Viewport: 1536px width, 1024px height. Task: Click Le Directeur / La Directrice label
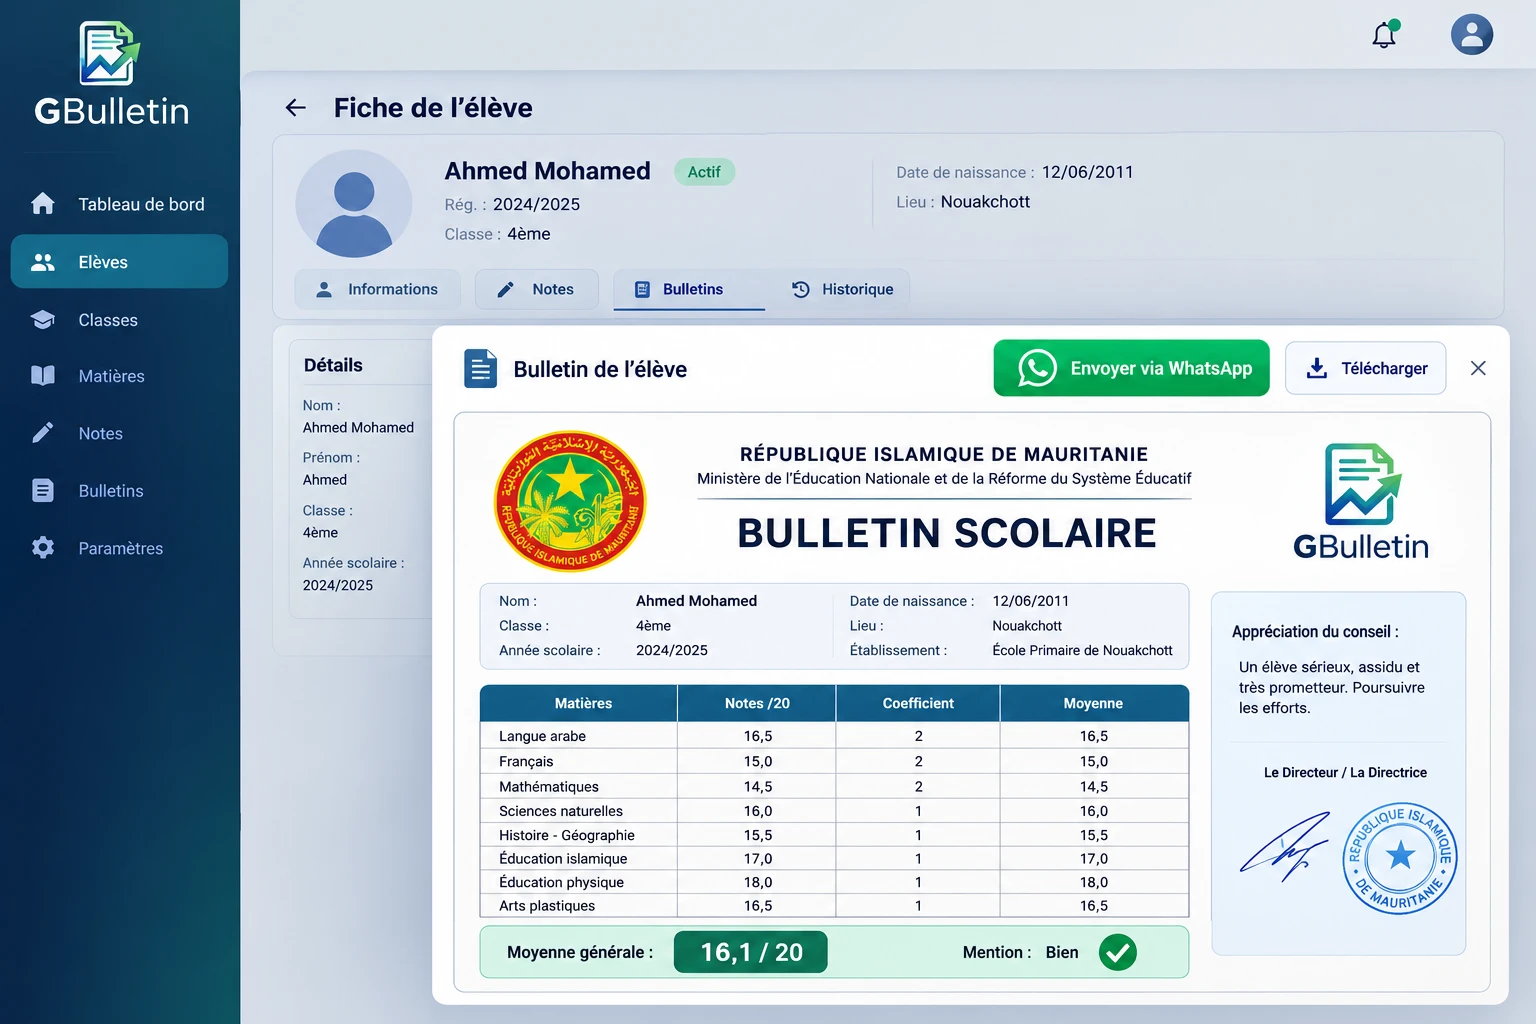tap(1345, 772)
